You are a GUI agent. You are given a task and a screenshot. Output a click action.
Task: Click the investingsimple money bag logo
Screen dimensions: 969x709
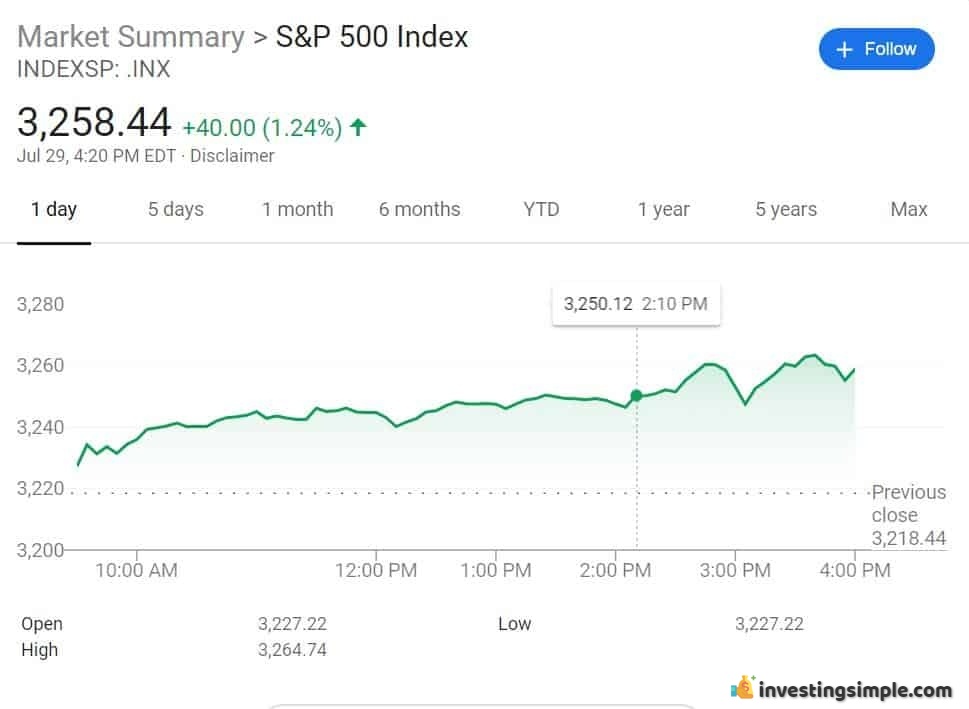pyautogui.click(x=742, y=687)
